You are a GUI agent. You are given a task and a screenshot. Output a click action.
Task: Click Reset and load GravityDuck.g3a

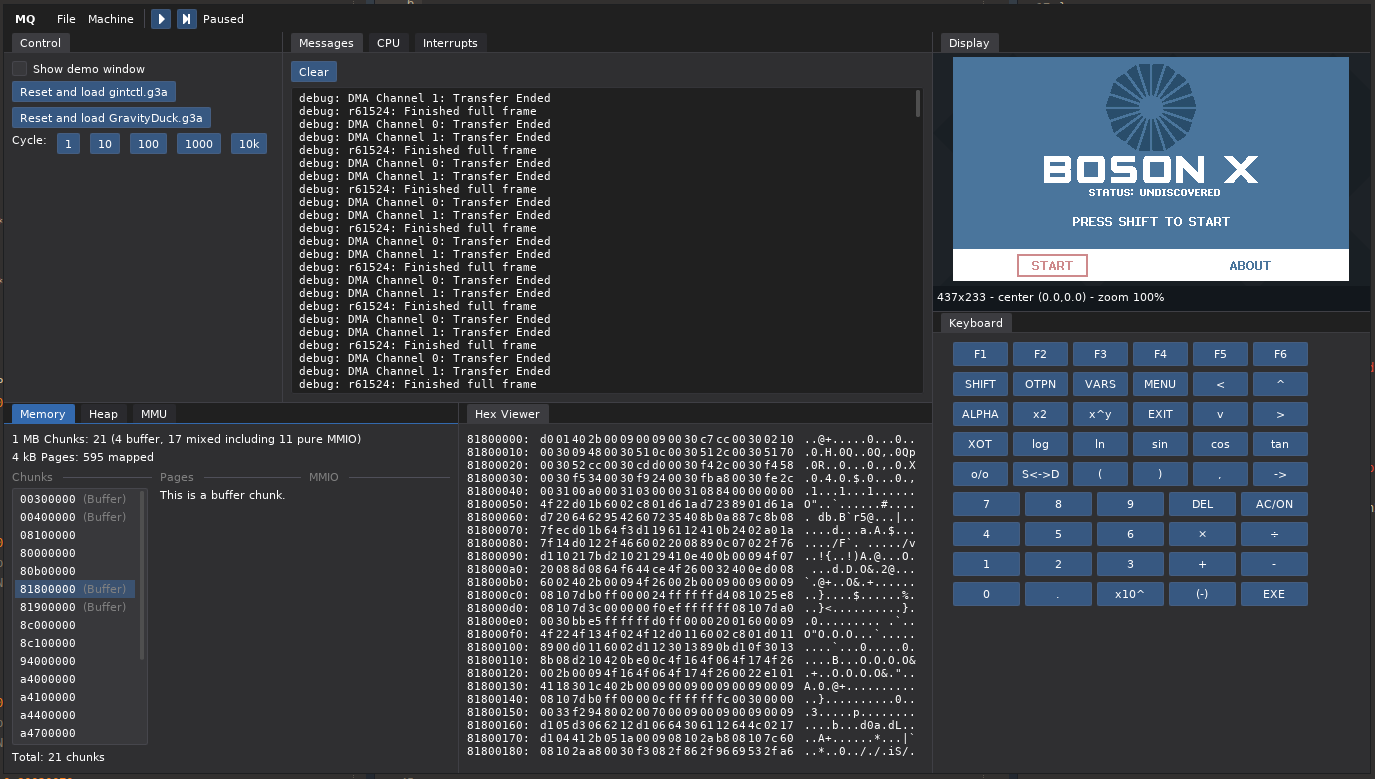111,118
